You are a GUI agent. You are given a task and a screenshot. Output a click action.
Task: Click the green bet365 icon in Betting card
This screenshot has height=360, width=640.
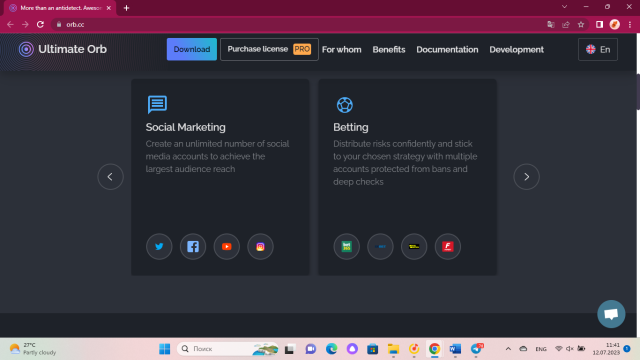click(x=347, y=247)
